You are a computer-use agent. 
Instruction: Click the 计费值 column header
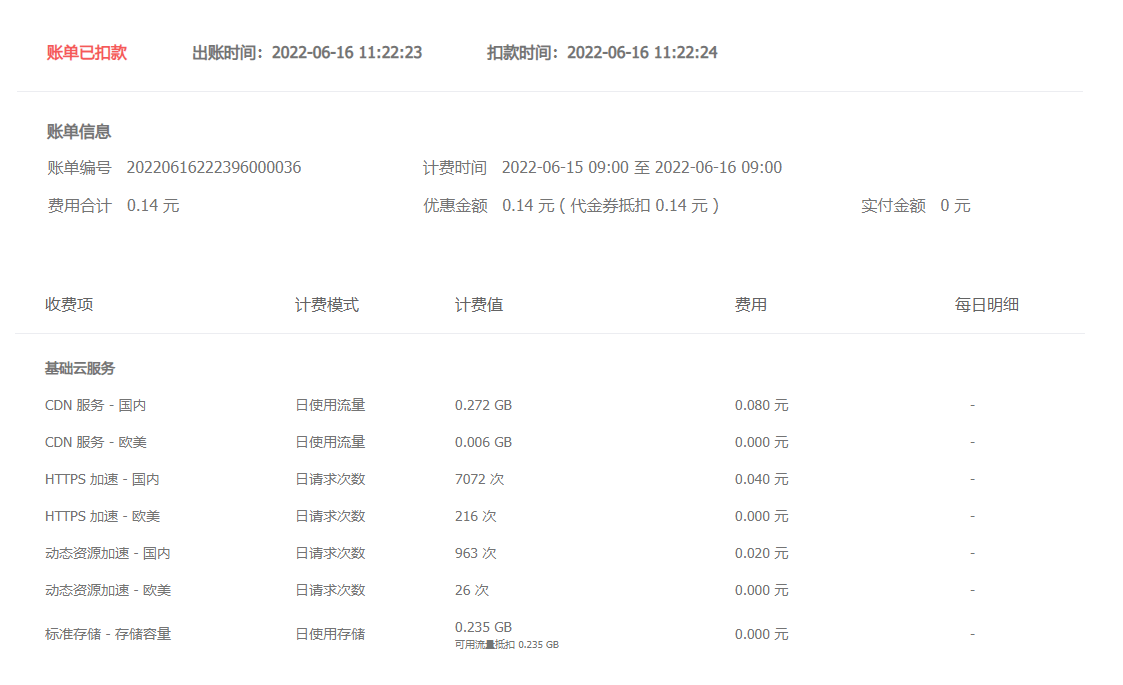tap(478, 305)
